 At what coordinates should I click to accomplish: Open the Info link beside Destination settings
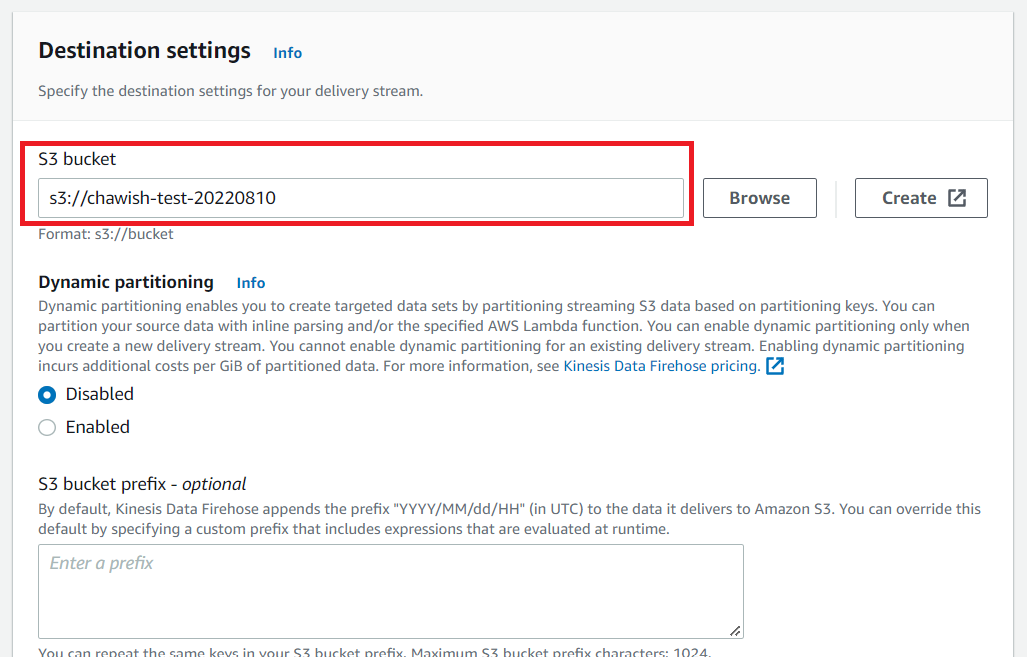(287, 52)
